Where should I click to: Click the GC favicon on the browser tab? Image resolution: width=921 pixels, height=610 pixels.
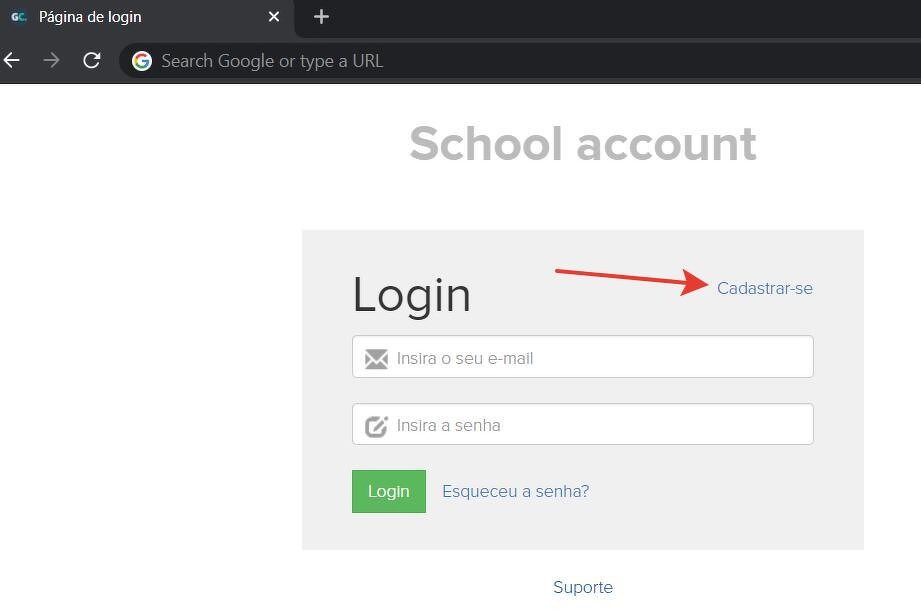click(x=18, y=17)
